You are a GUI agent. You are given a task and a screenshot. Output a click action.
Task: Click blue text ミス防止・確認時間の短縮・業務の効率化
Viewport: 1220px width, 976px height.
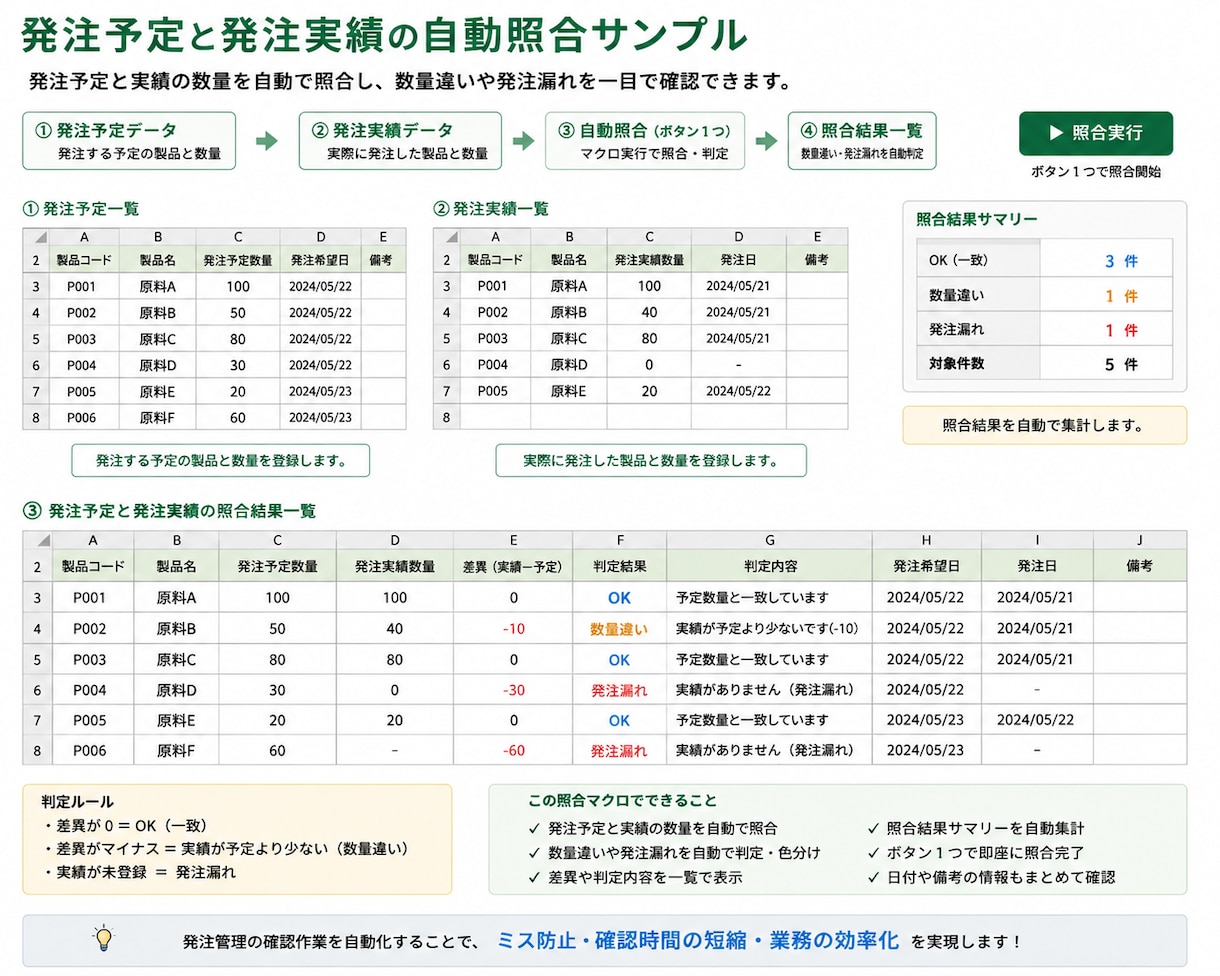pyautogui.click(x=697, y=940)
